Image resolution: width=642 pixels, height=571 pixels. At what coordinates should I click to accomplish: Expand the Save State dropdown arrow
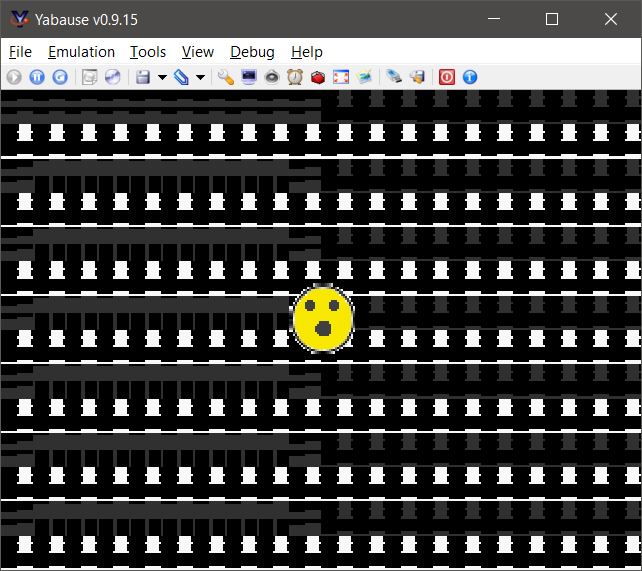point(162,77)
